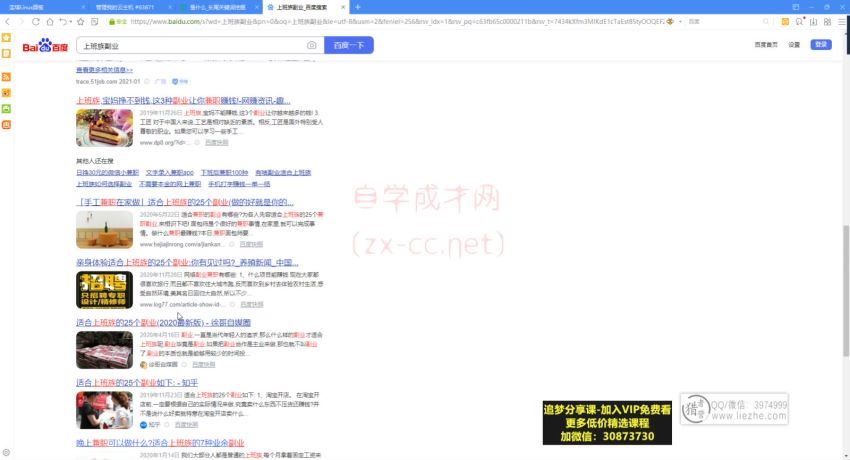Screen dimensions: 850x460
Task: Click the gear icon at bottom-left corner
Action: 7,451
